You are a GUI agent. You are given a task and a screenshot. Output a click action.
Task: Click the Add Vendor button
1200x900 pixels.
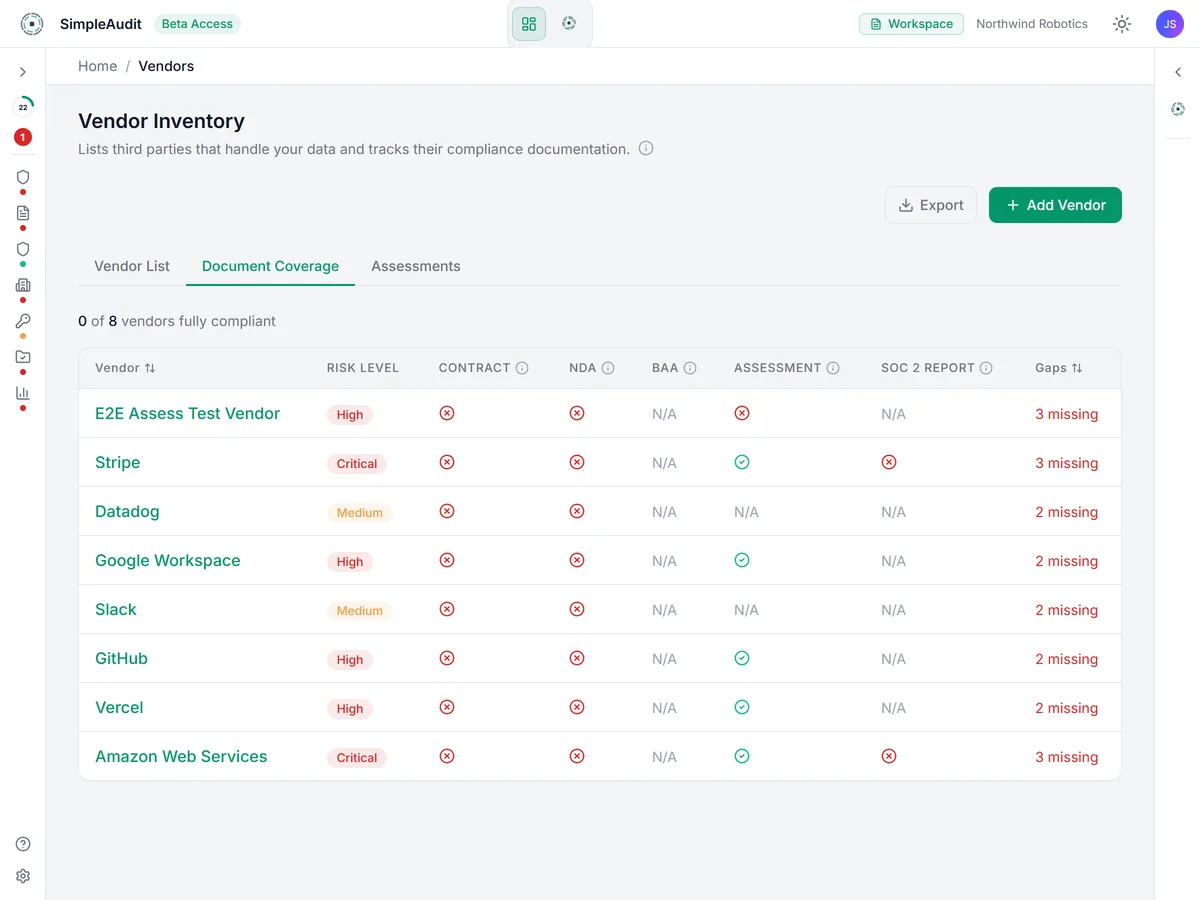(1055, 205)
